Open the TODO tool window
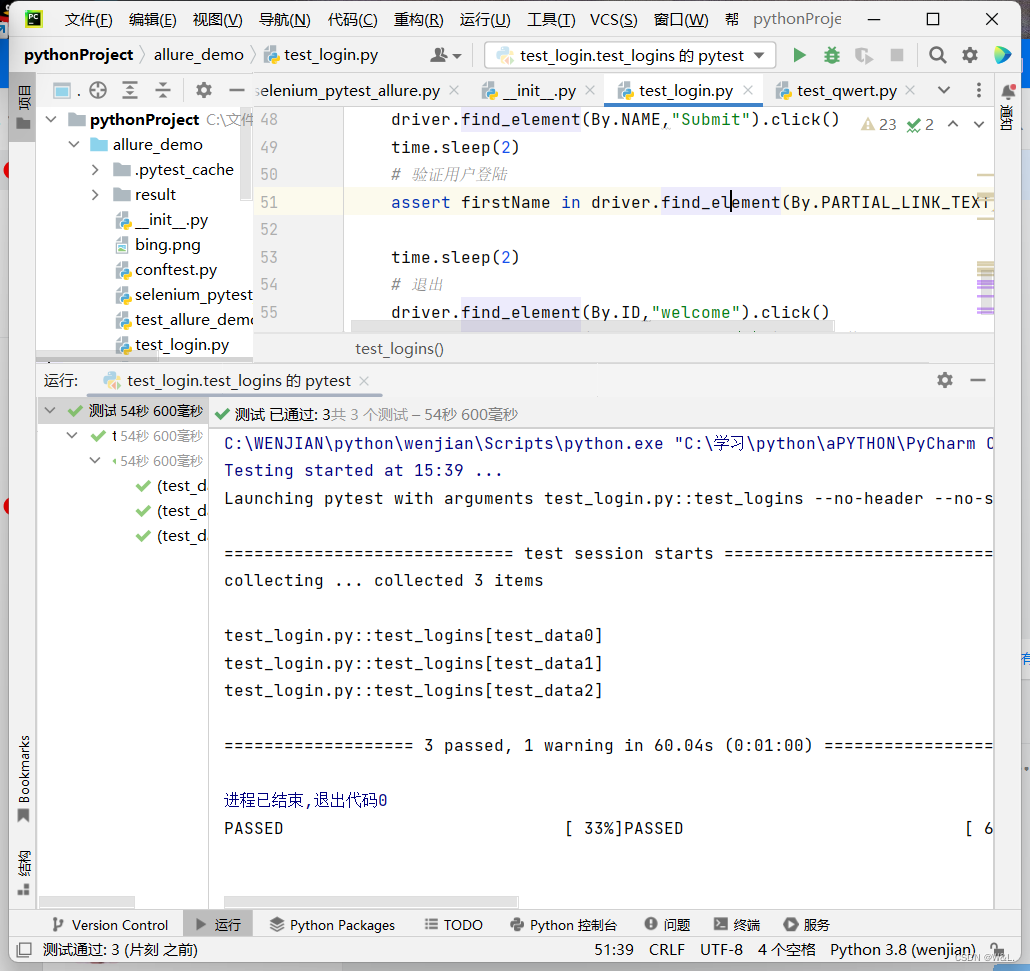The width and height of the screenshot is (1030, 971). (x=453, y=925)
